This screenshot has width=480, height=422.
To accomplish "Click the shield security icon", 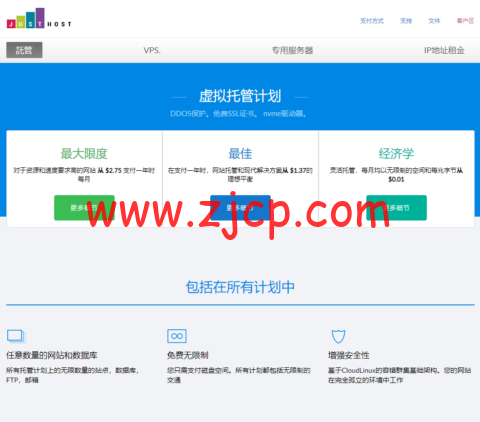I will [338, 336].
